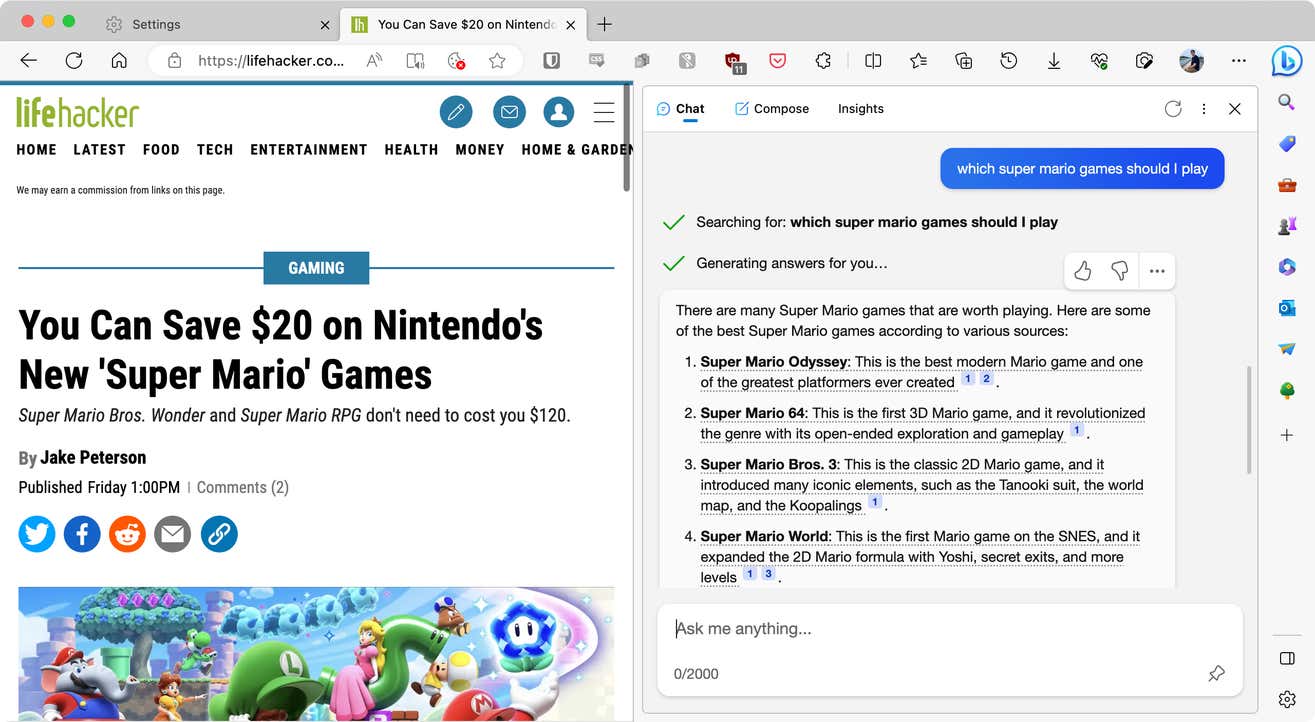The height and width of the screenshot is (722, 1315).
Task: Click the Super Mario 64 link
Action: point(753,413)
